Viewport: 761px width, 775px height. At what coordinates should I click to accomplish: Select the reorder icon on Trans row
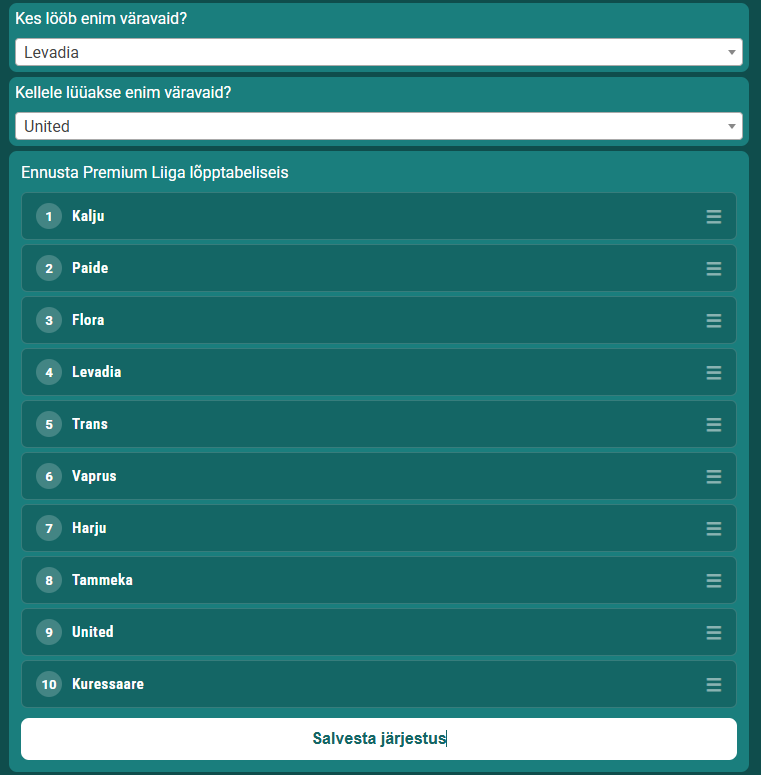tap(713, 424)
